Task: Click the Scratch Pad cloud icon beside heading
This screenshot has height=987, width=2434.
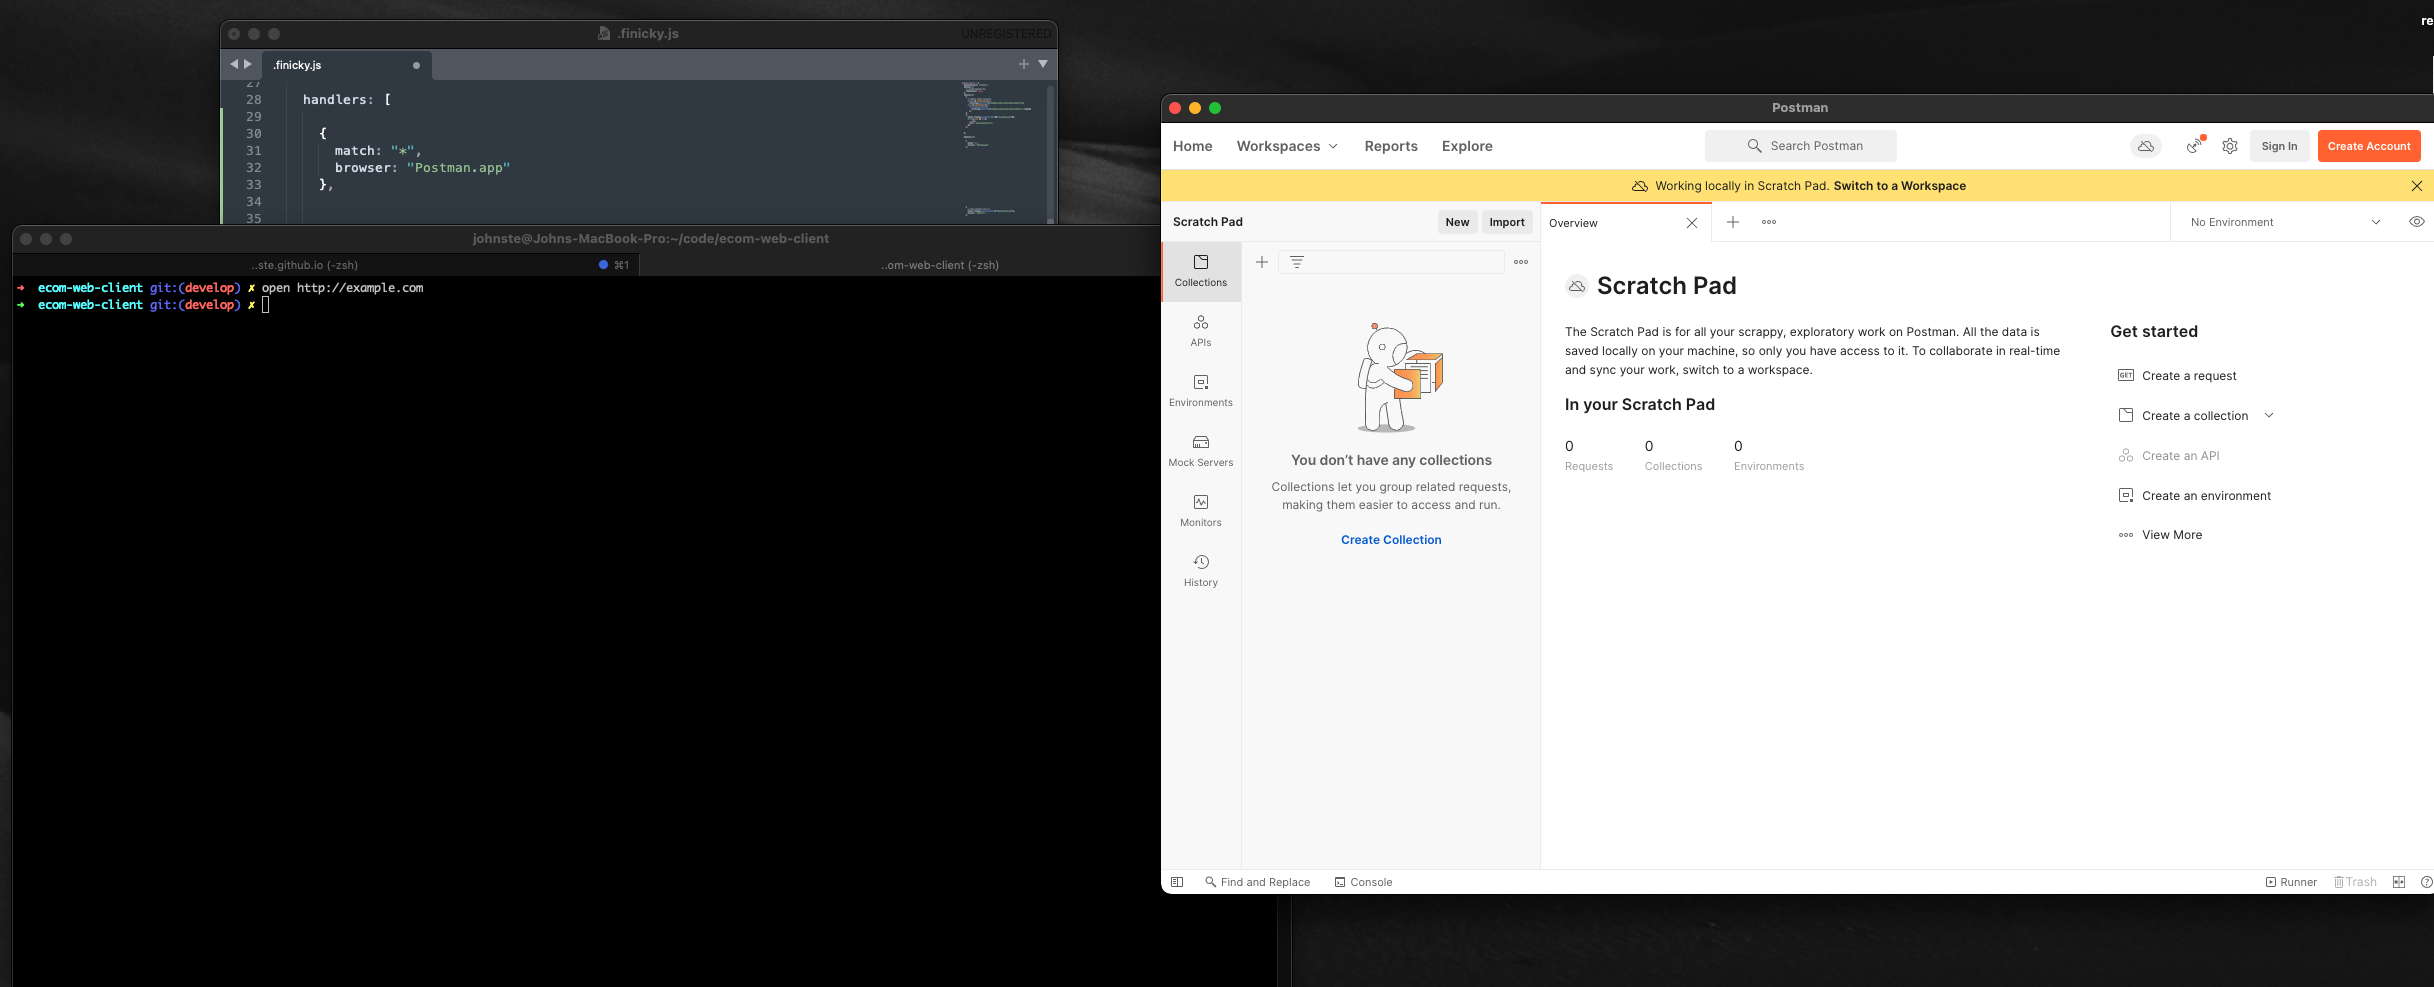Action: 1576,286
